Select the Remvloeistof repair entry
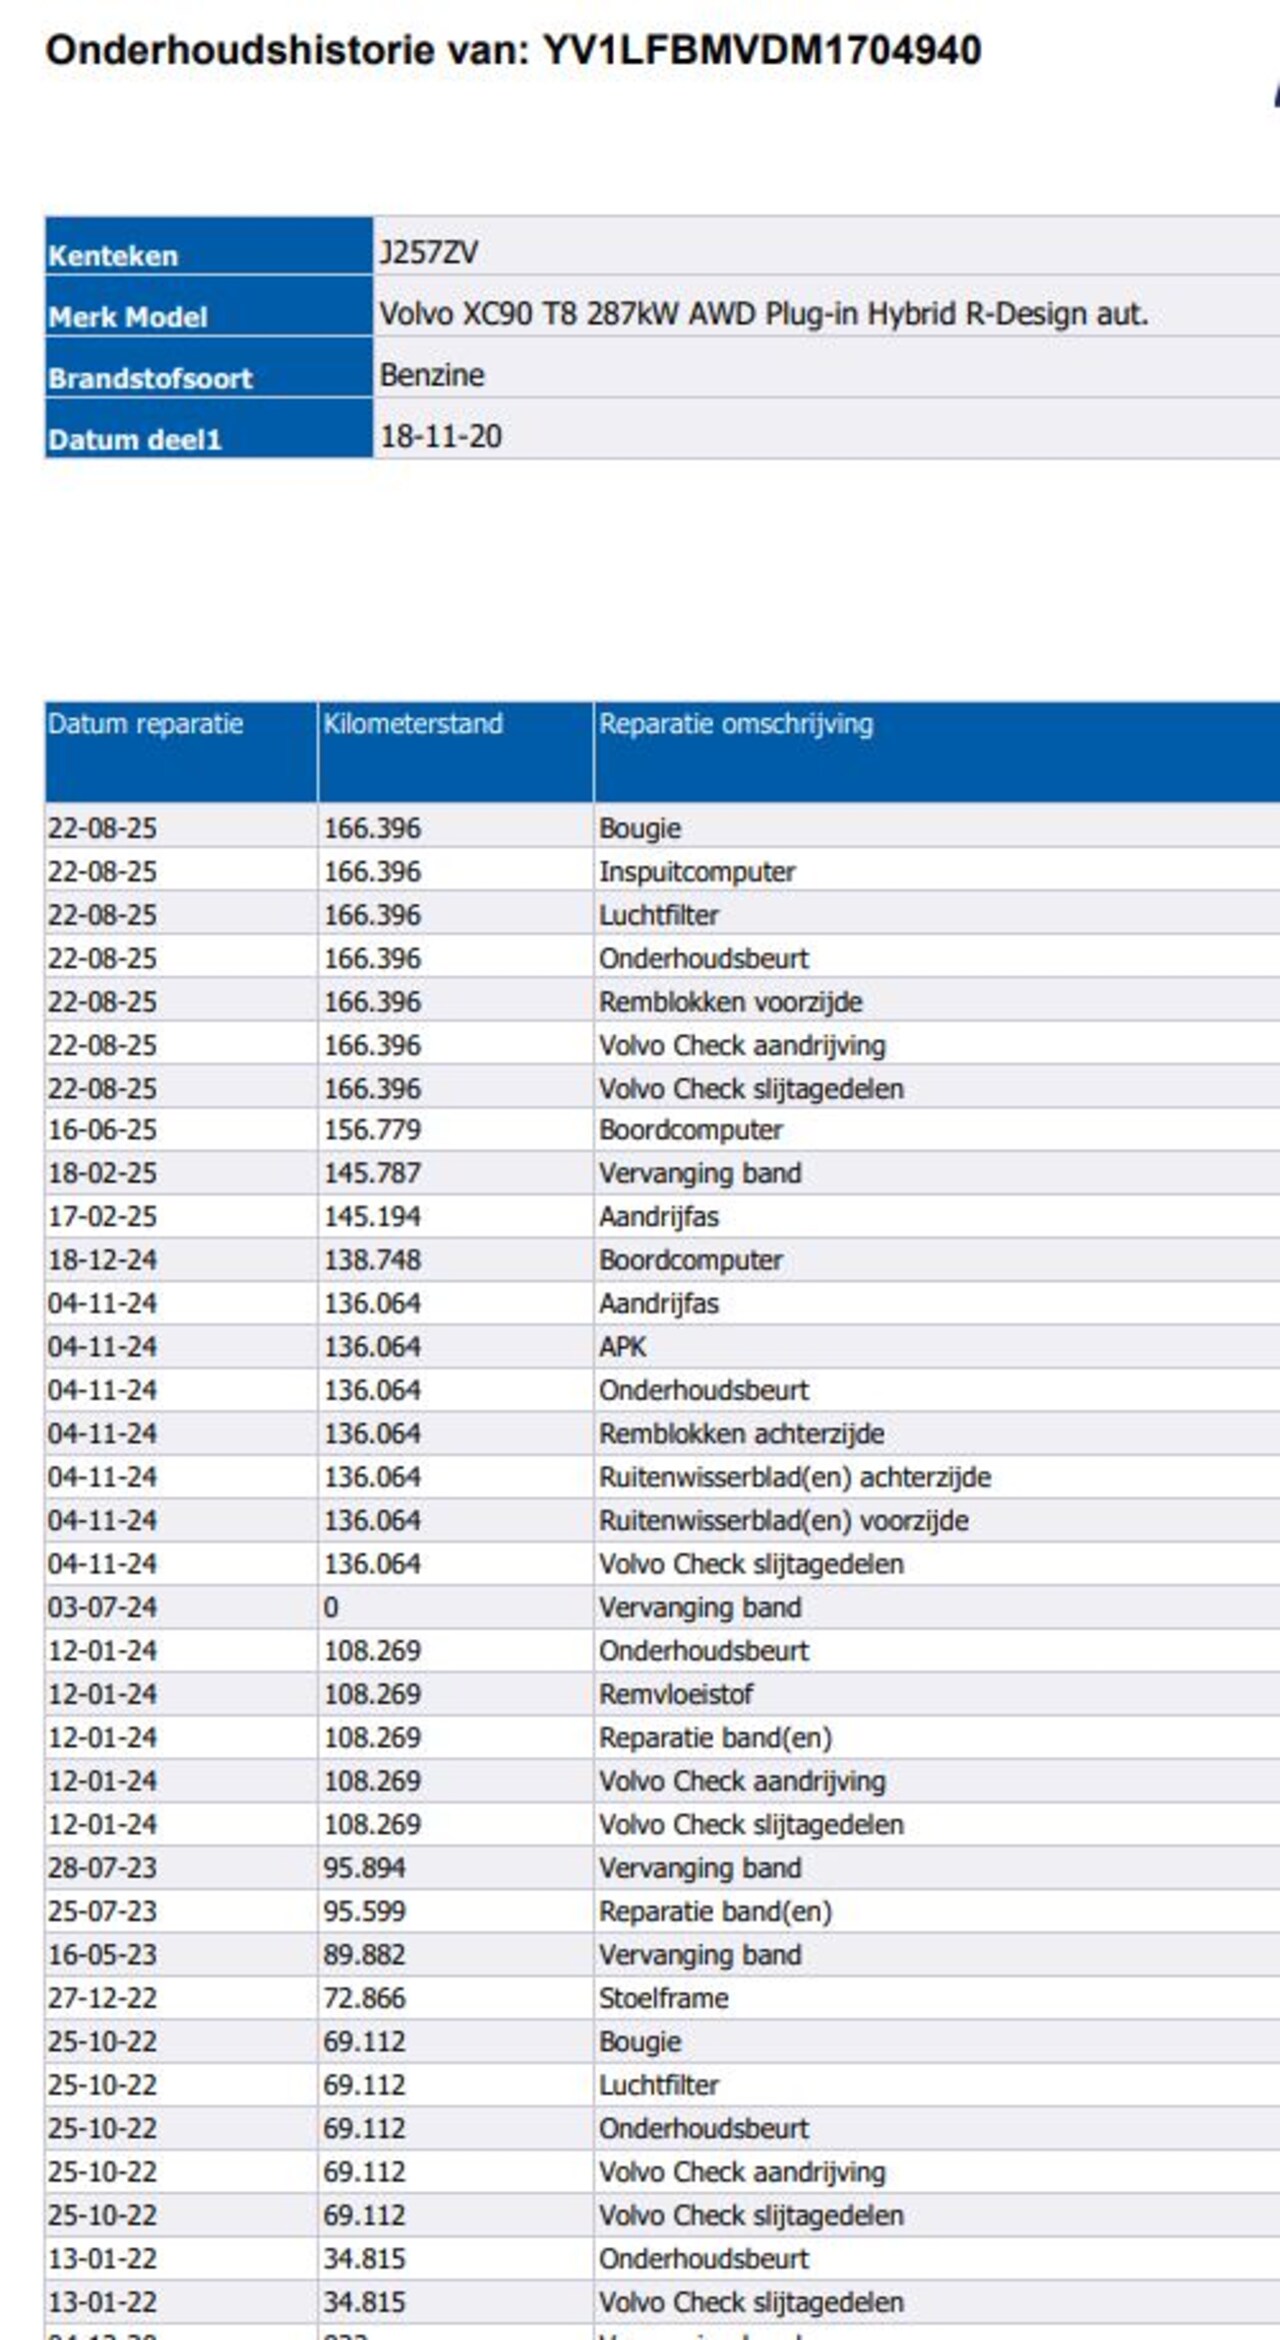 click(676, 1695)
